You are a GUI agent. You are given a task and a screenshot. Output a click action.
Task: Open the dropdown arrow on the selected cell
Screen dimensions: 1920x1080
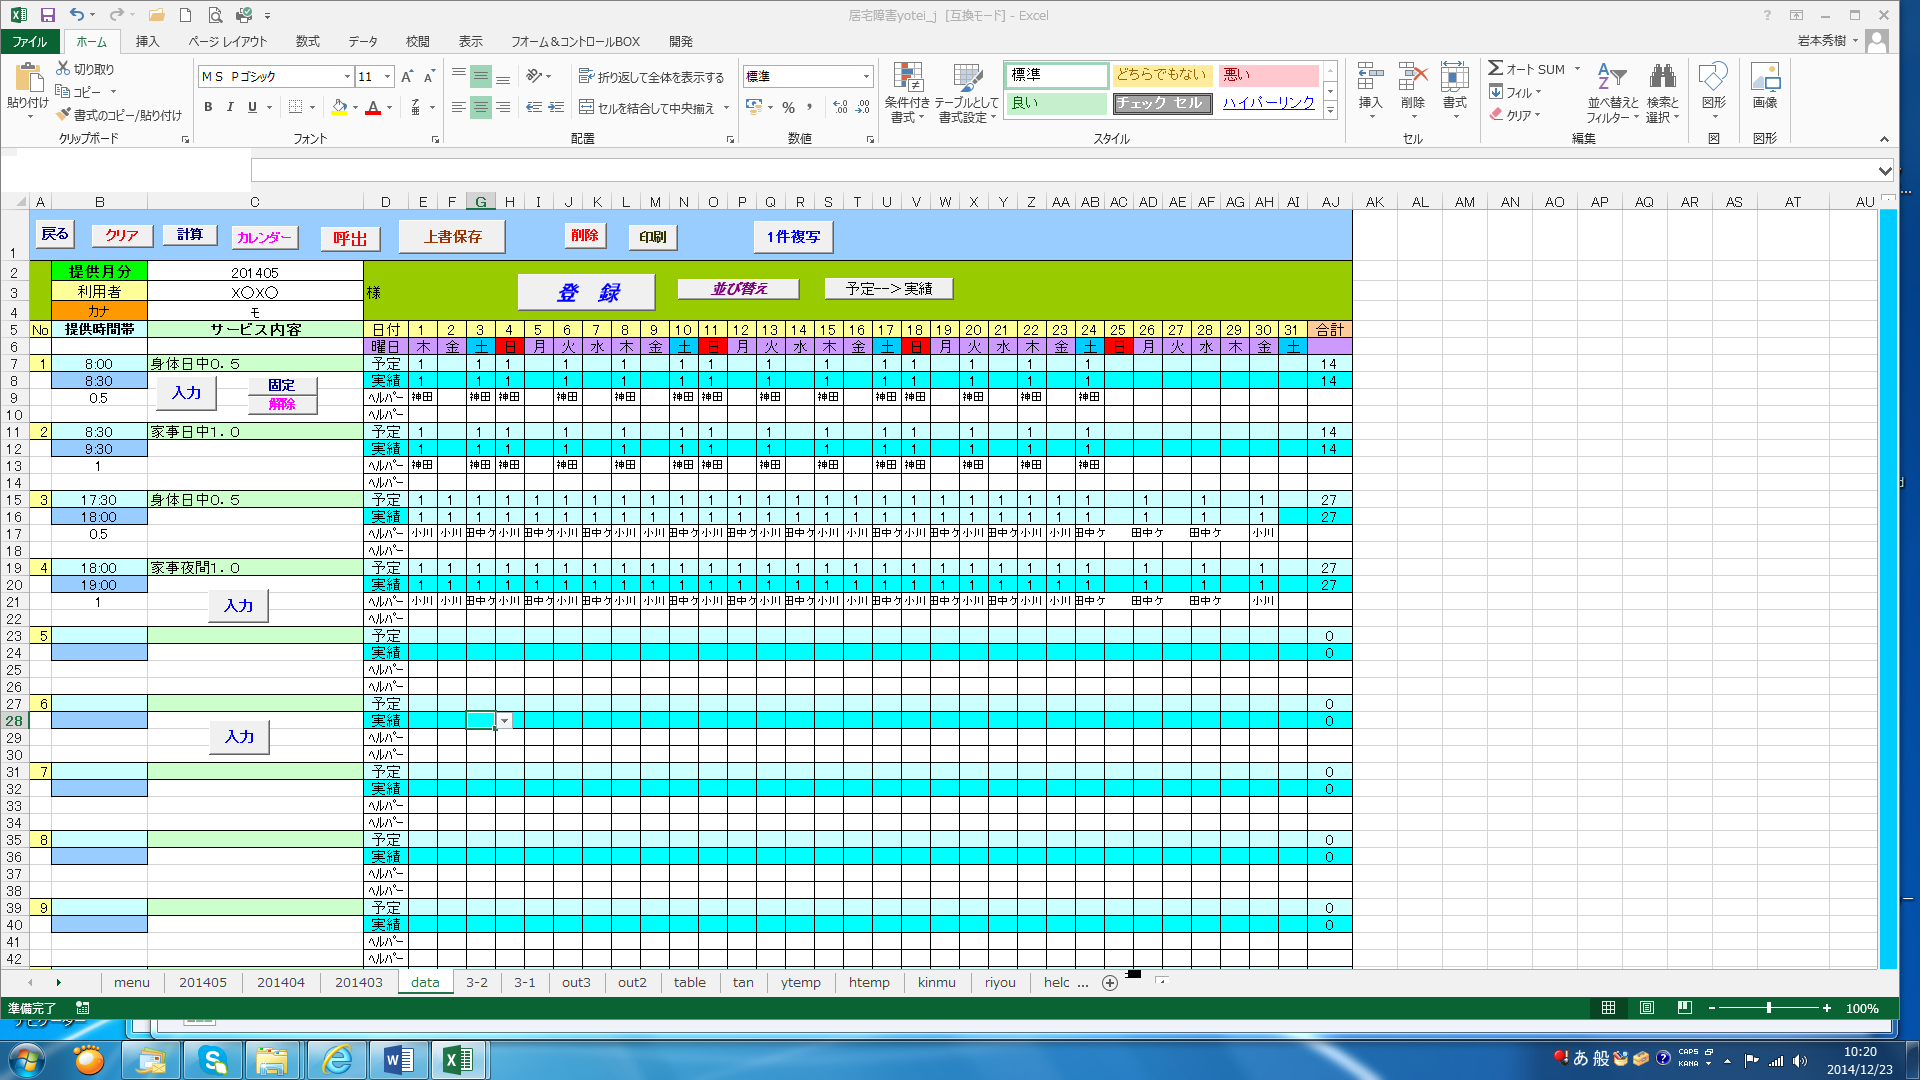504,721
